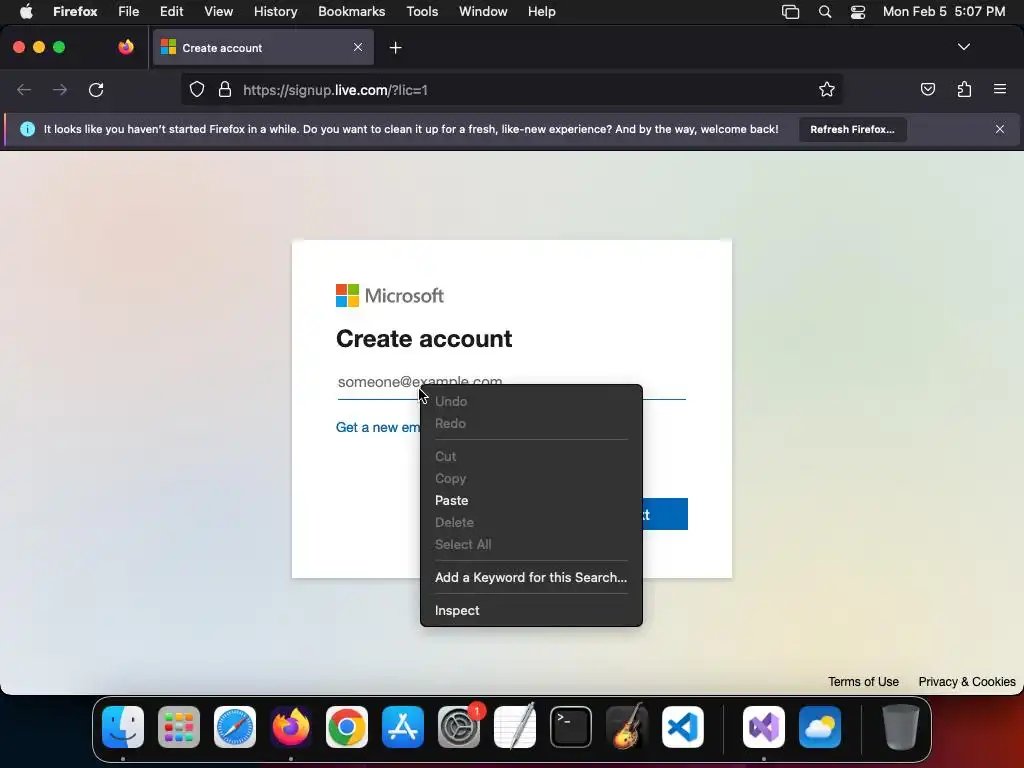Close the Create account tab
This screenshot has height=768, width=1024.
click(x=358, y=47)
